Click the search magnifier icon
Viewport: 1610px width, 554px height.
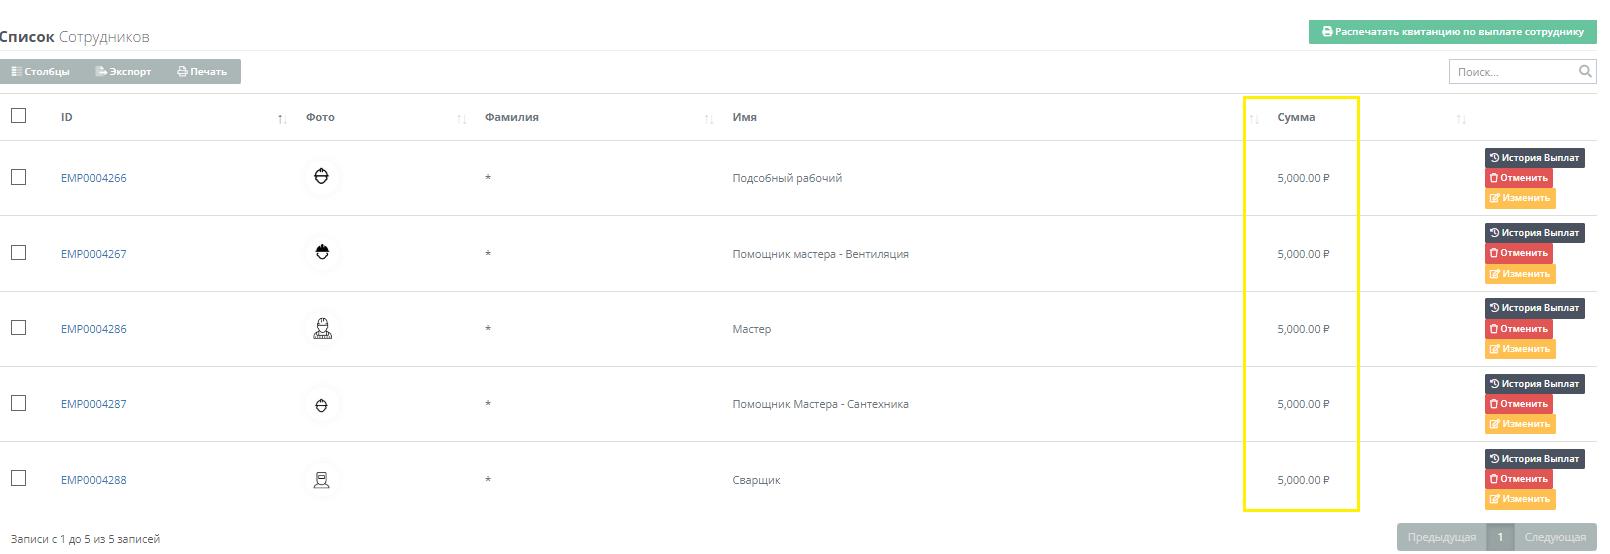point(1585,71)
